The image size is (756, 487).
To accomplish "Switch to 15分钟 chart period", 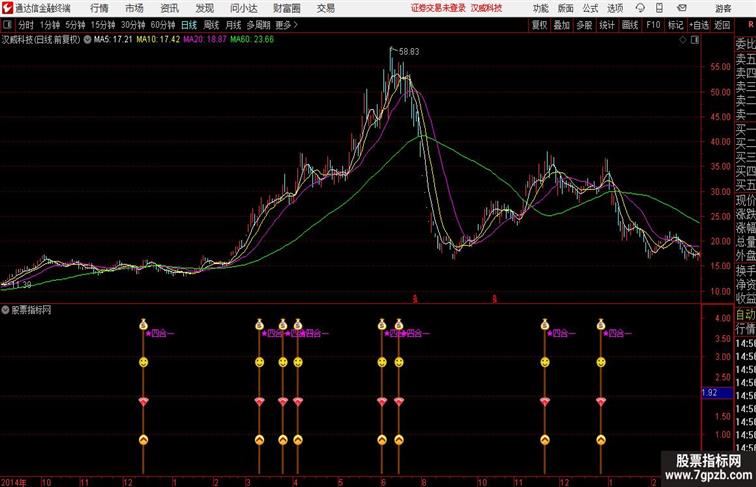I will [103, 25].
